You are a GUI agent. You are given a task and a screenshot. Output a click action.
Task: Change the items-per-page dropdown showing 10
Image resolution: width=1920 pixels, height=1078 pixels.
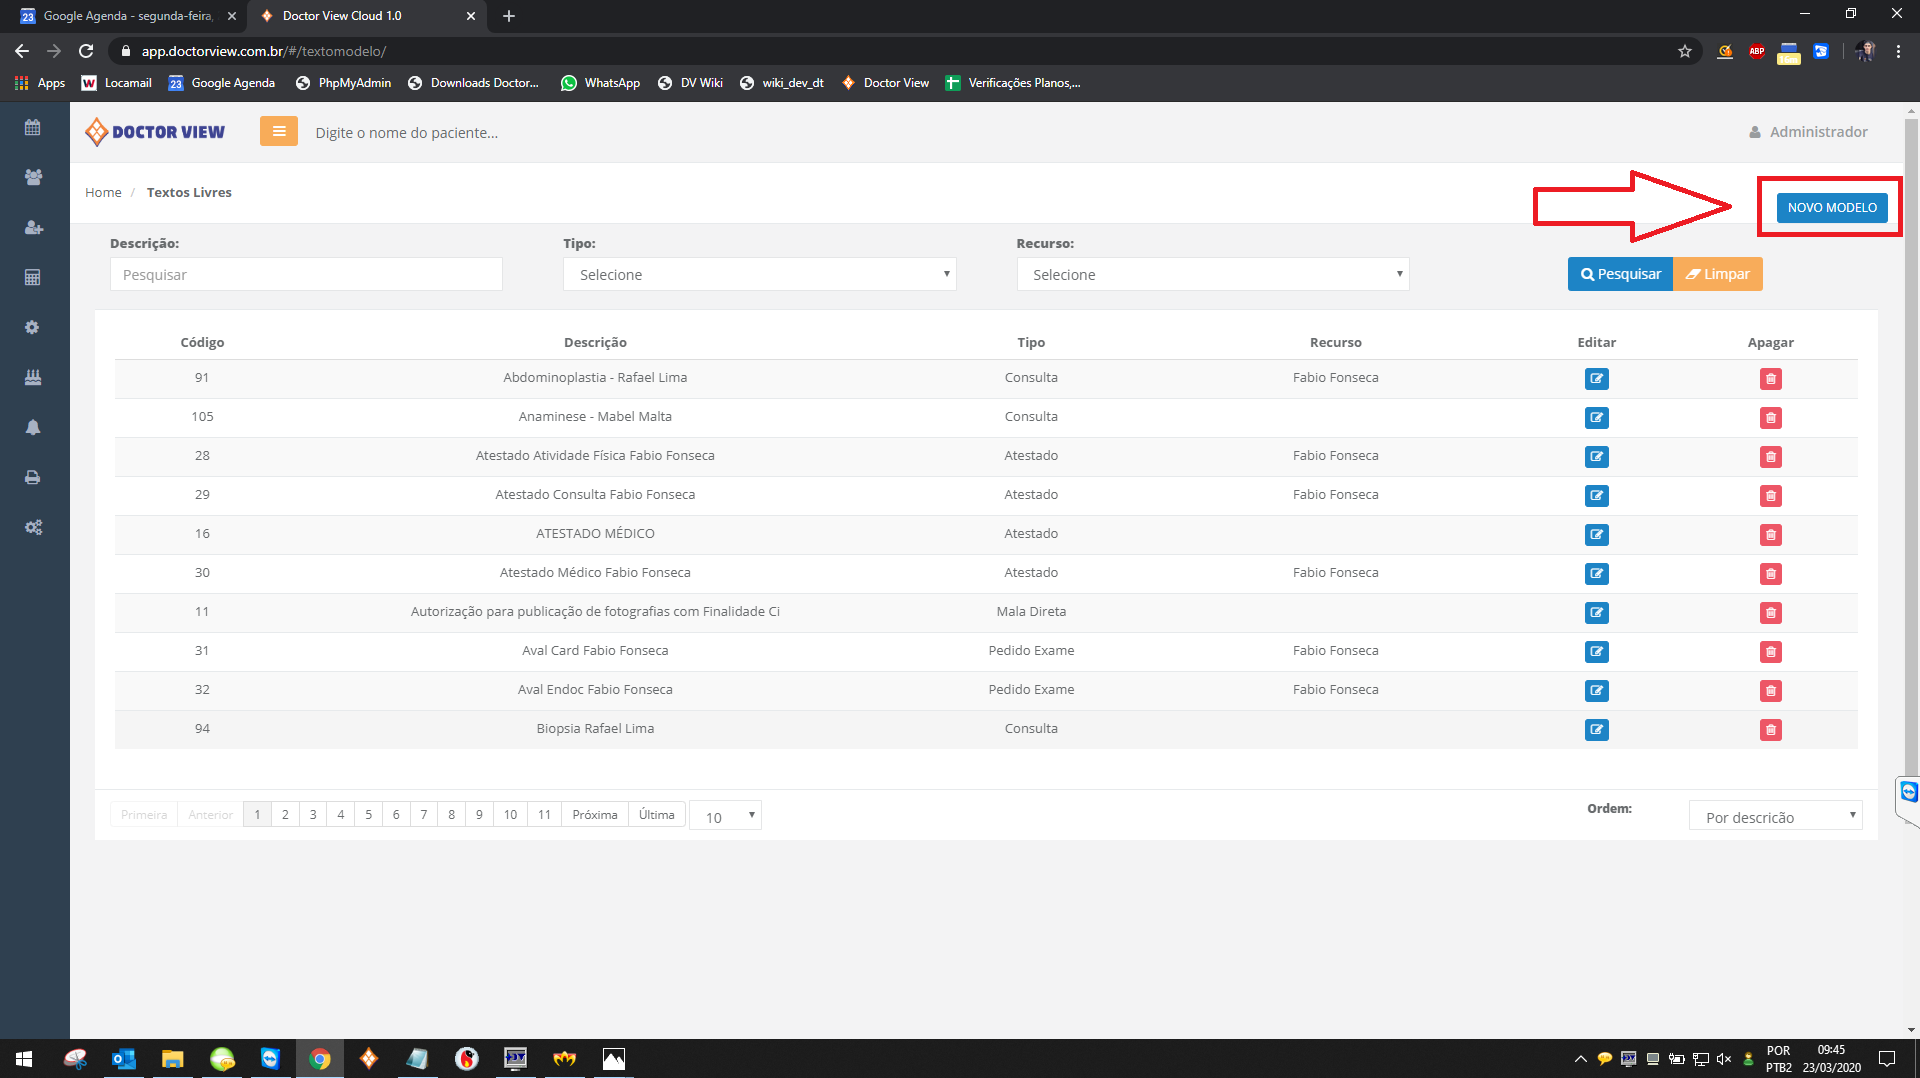click(725, 817)
